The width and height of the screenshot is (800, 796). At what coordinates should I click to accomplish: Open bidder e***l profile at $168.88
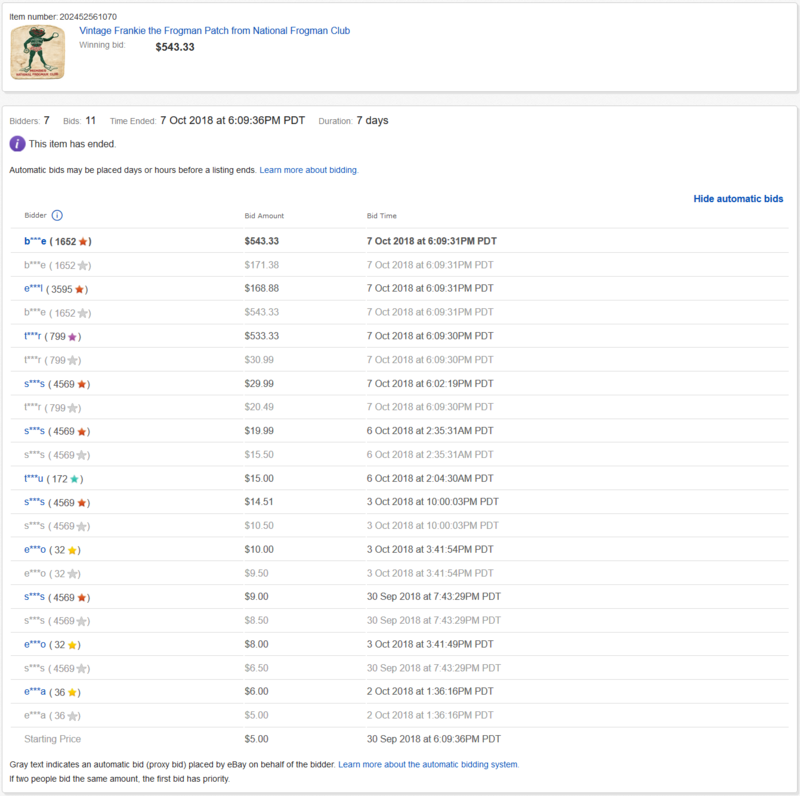pyautogui.click(x=33, y=289)
